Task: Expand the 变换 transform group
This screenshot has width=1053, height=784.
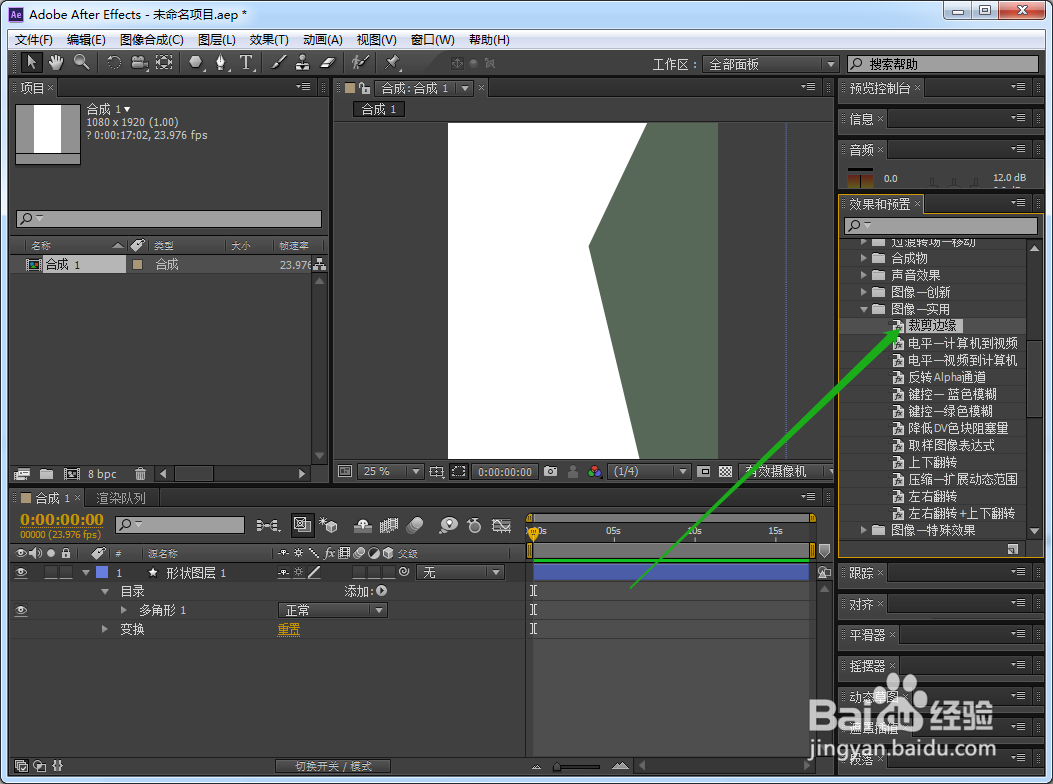Action: 105,629
